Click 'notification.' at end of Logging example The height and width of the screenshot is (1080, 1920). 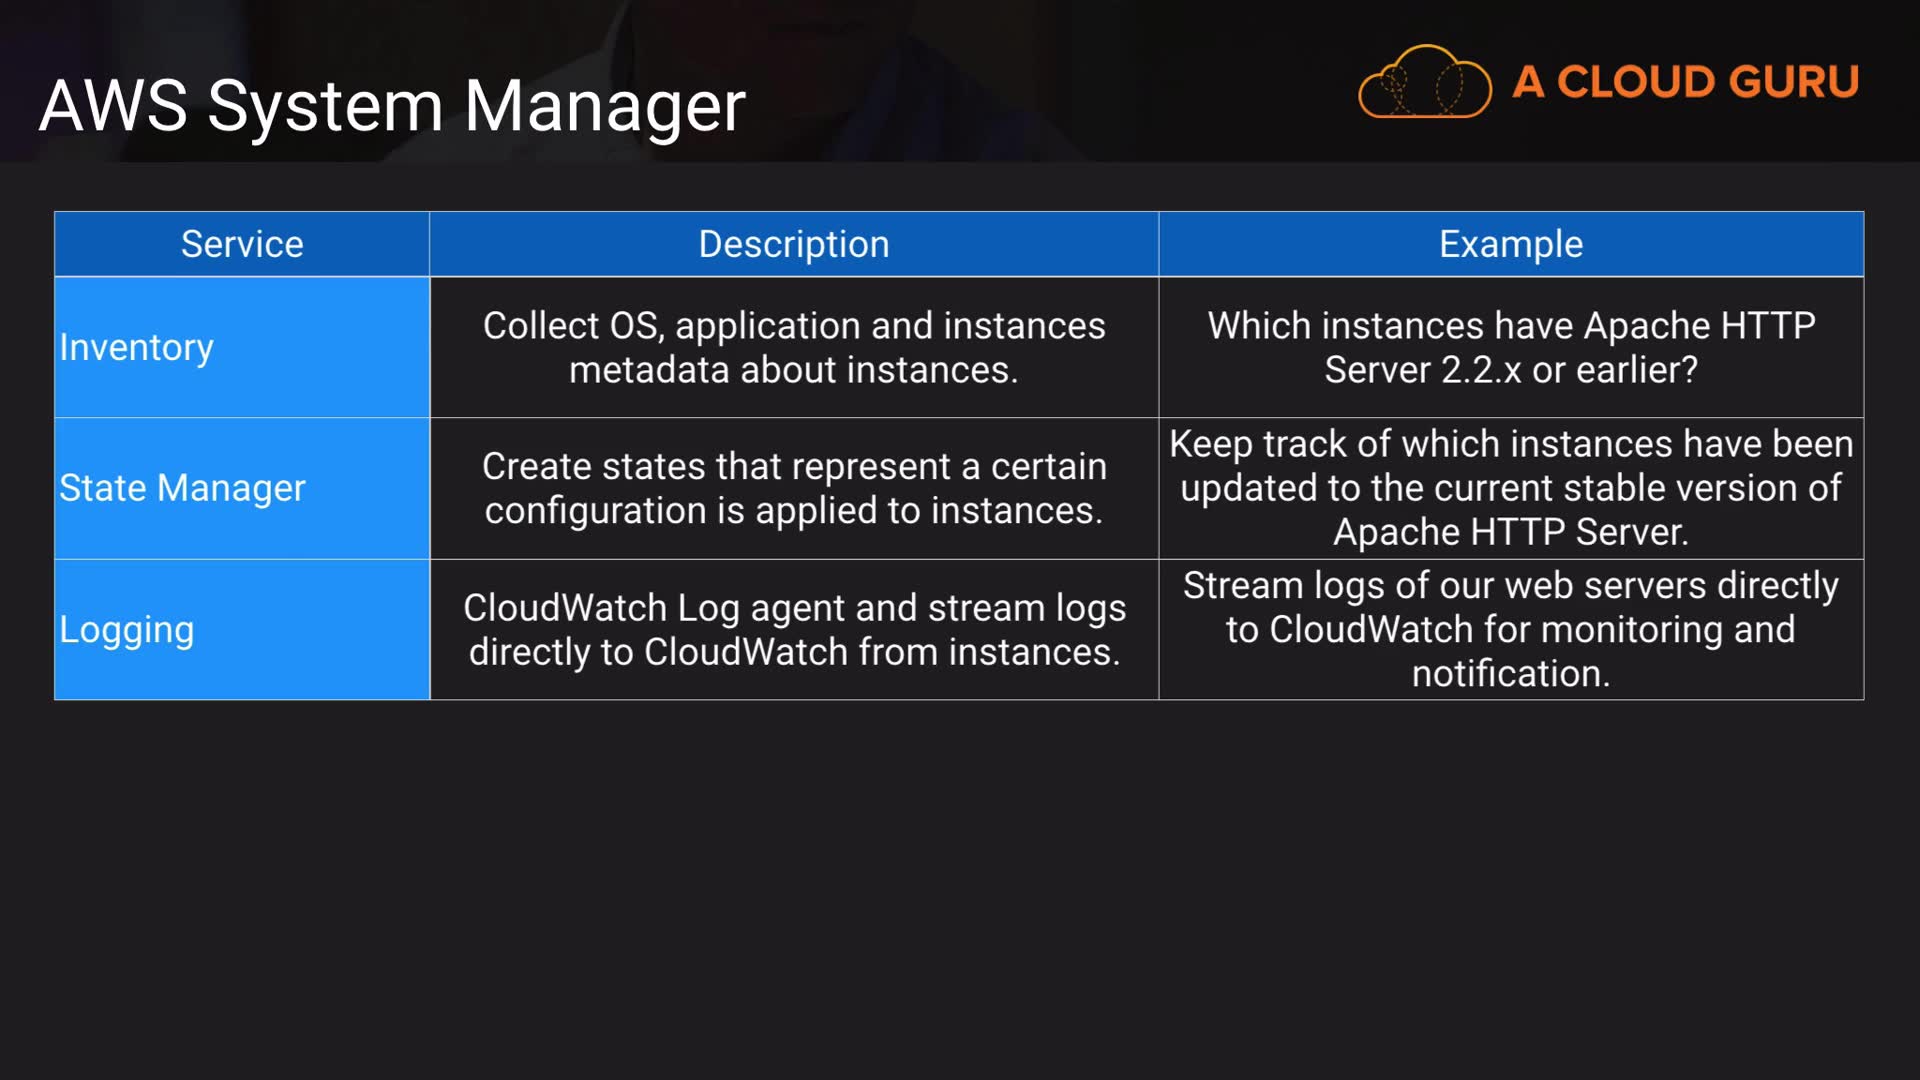(x=1510, y=674)
